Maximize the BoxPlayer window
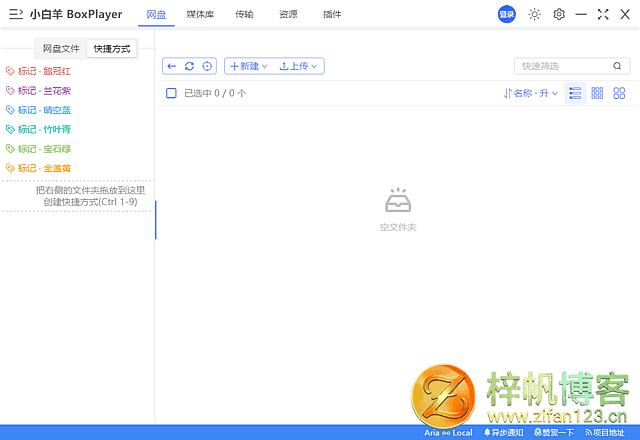 [603, 14]
